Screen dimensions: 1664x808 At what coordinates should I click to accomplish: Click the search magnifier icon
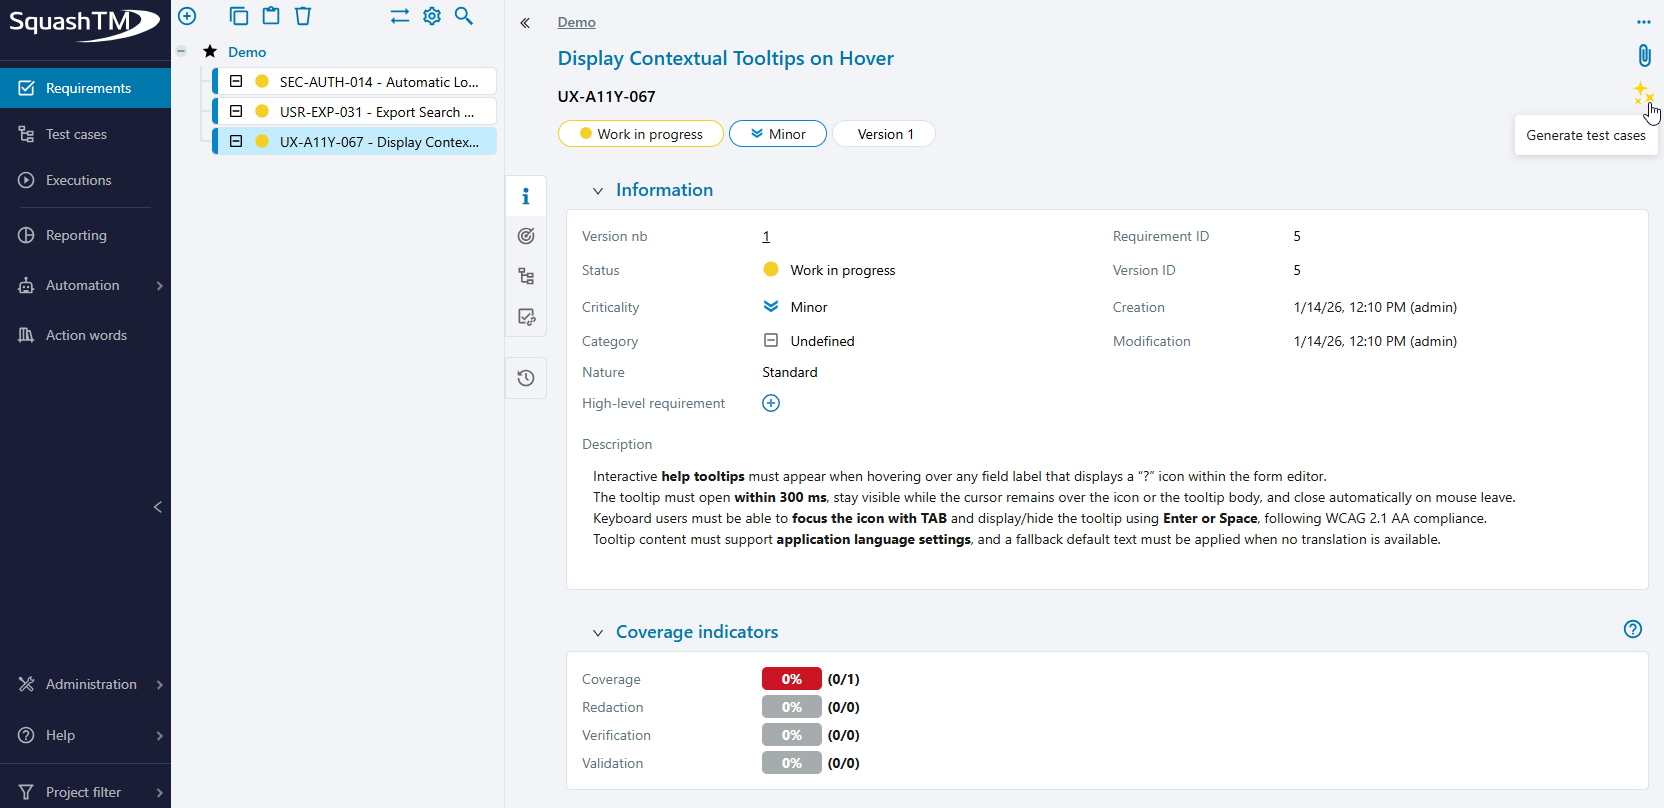click(464, 16)
